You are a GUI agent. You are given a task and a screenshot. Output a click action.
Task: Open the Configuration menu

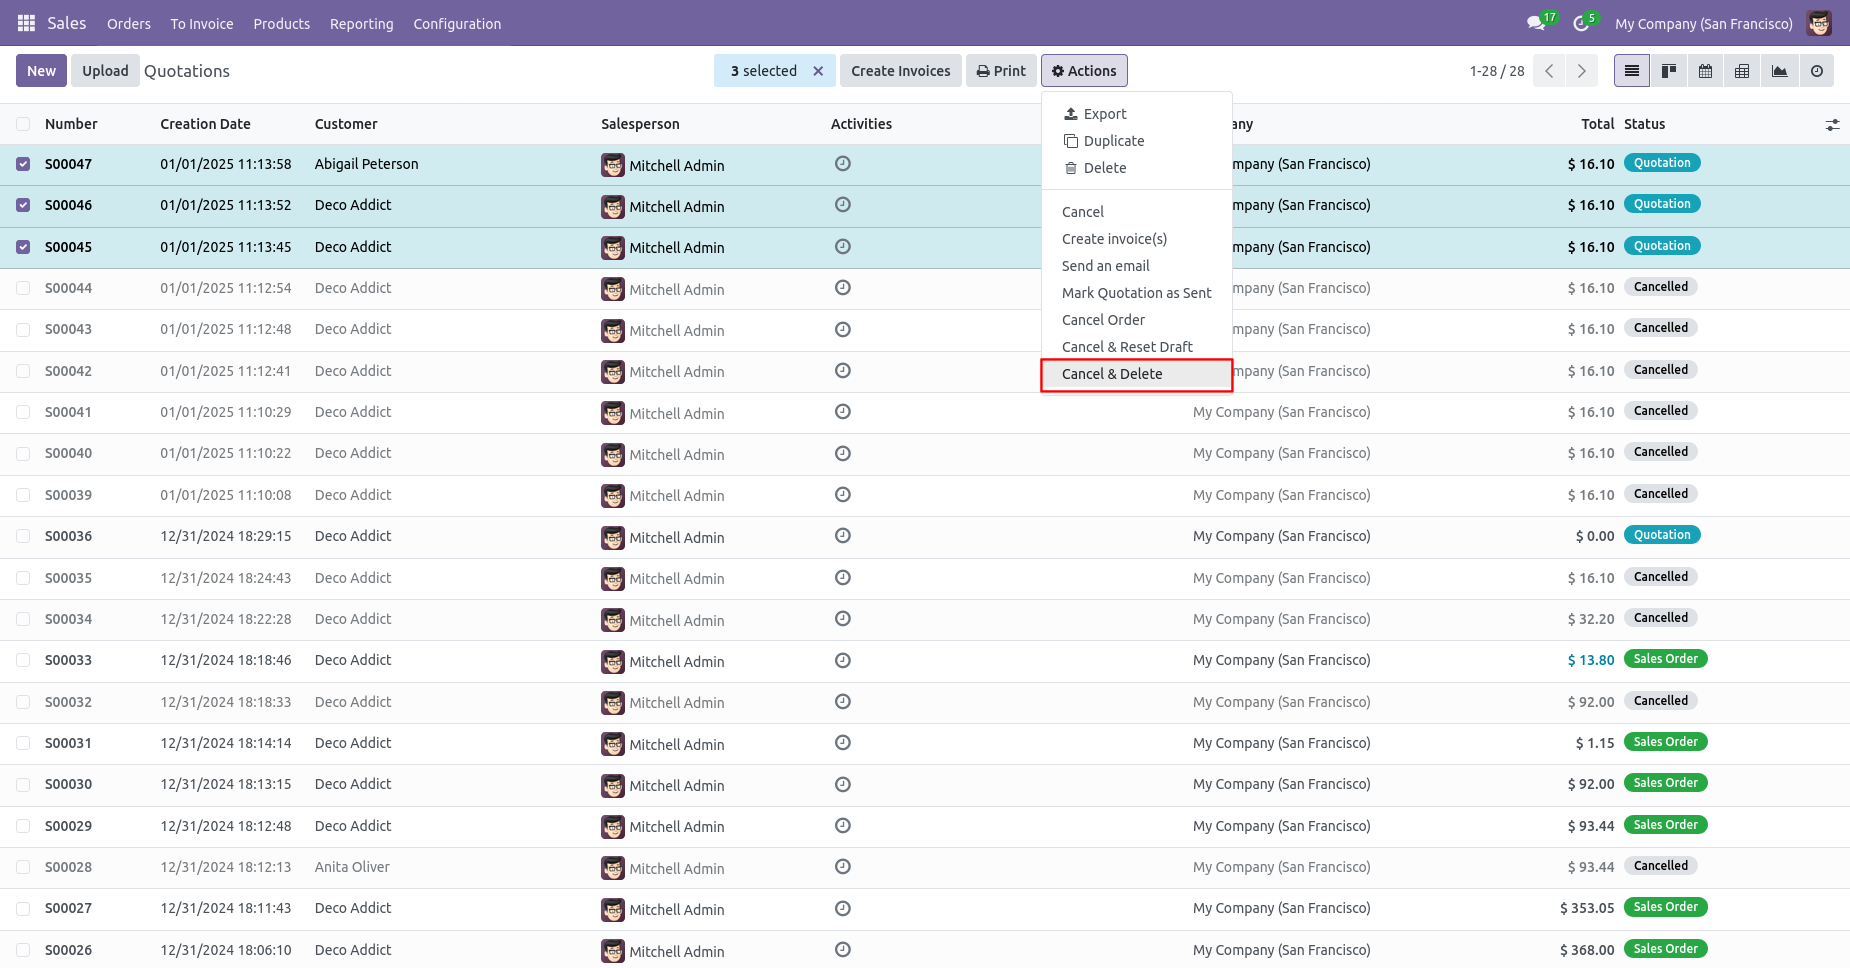tap(457, 24)
